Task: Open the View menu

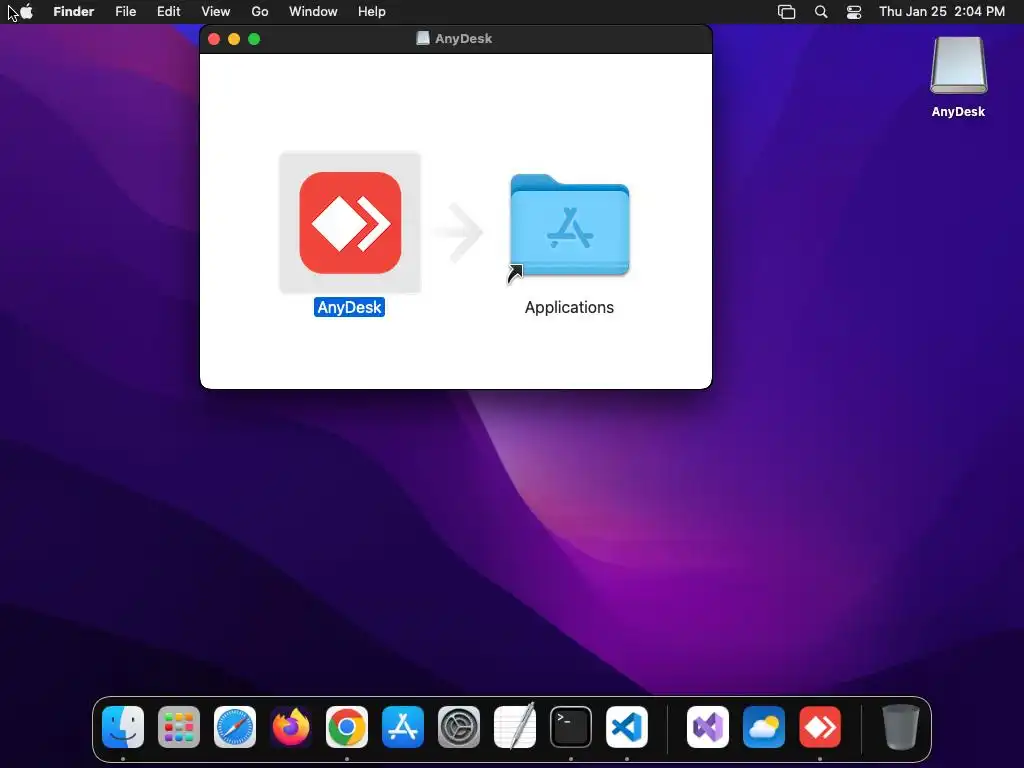Action: tap(216, 12)
